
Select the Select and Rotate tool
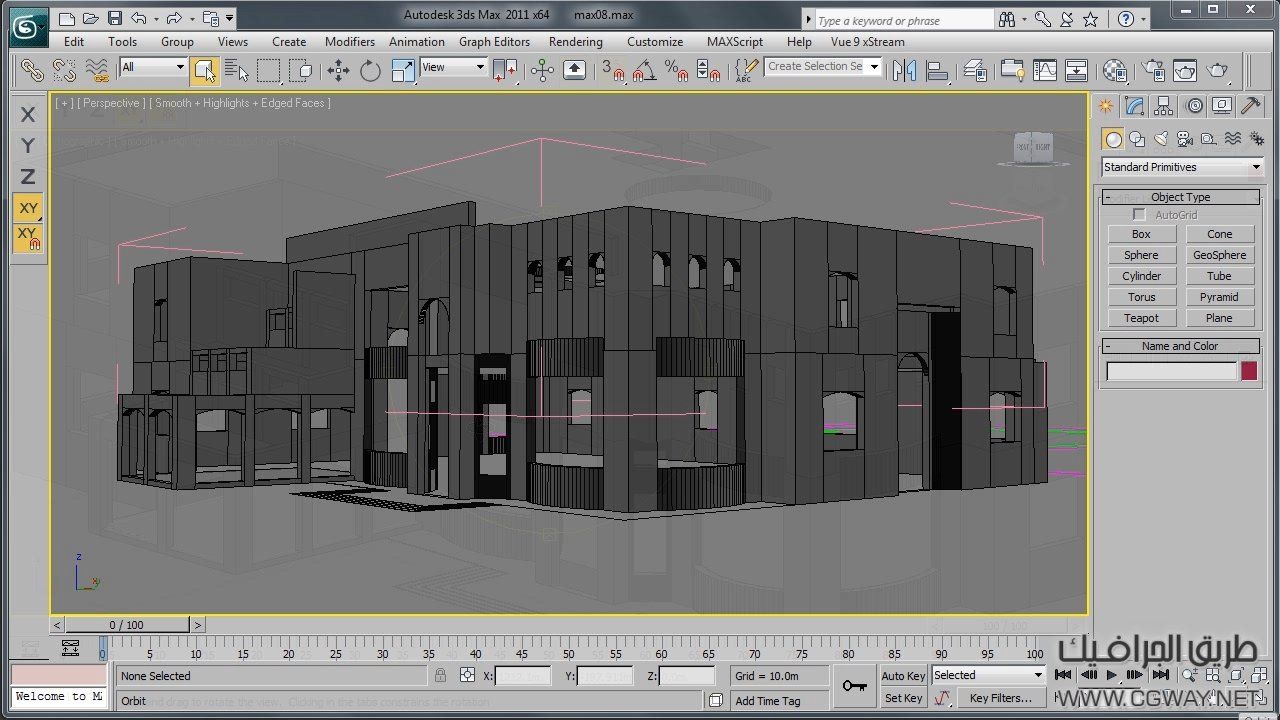click(370, 70)
